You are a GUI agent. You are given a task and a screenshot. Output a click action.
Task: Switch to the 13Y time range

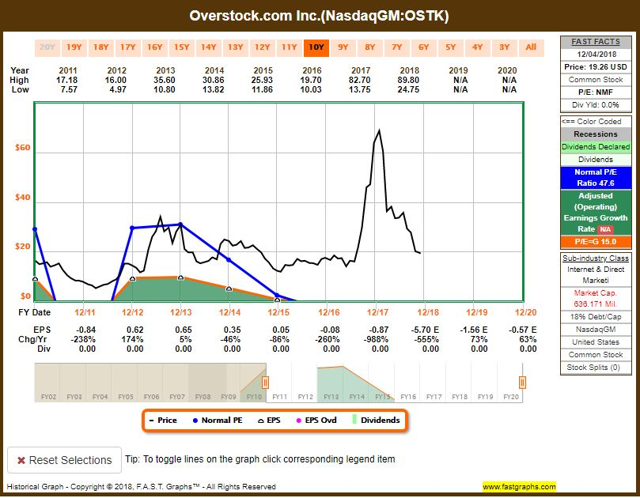(x=236, y=47)
